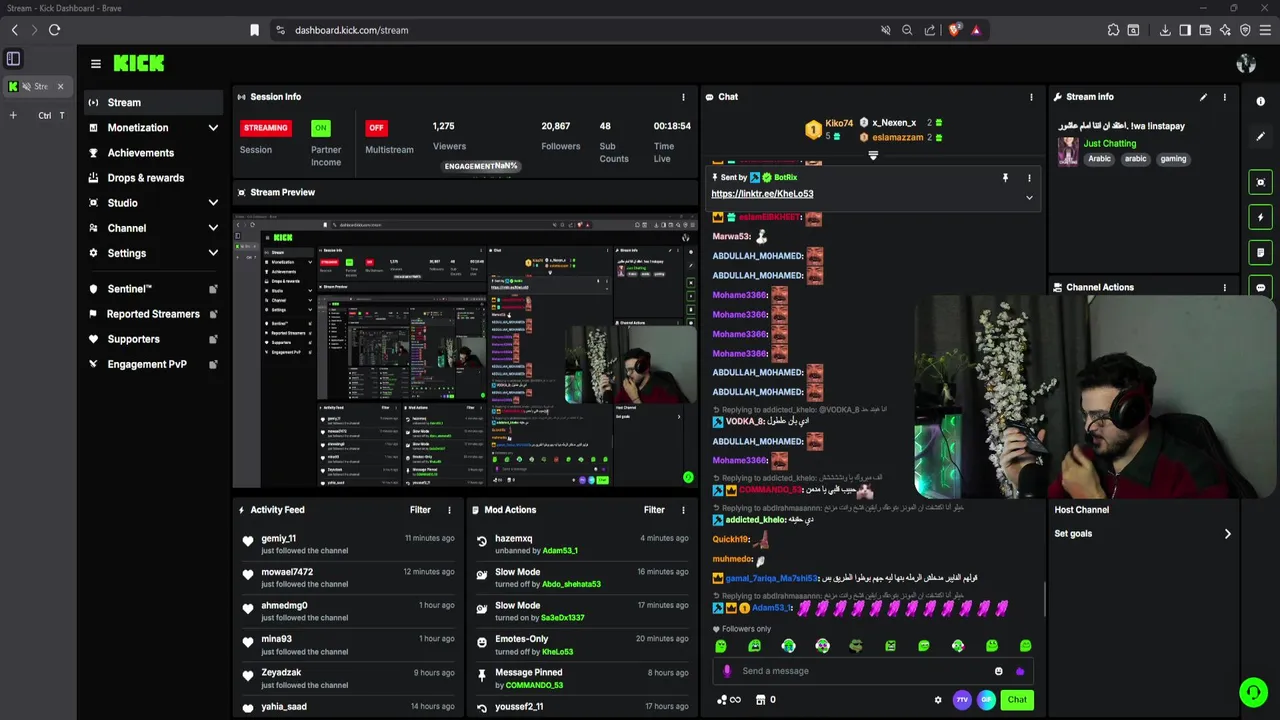Screen dimensions: 1280x720
Task: Edit stream info with pencil icon
Action: [1203, 97]
